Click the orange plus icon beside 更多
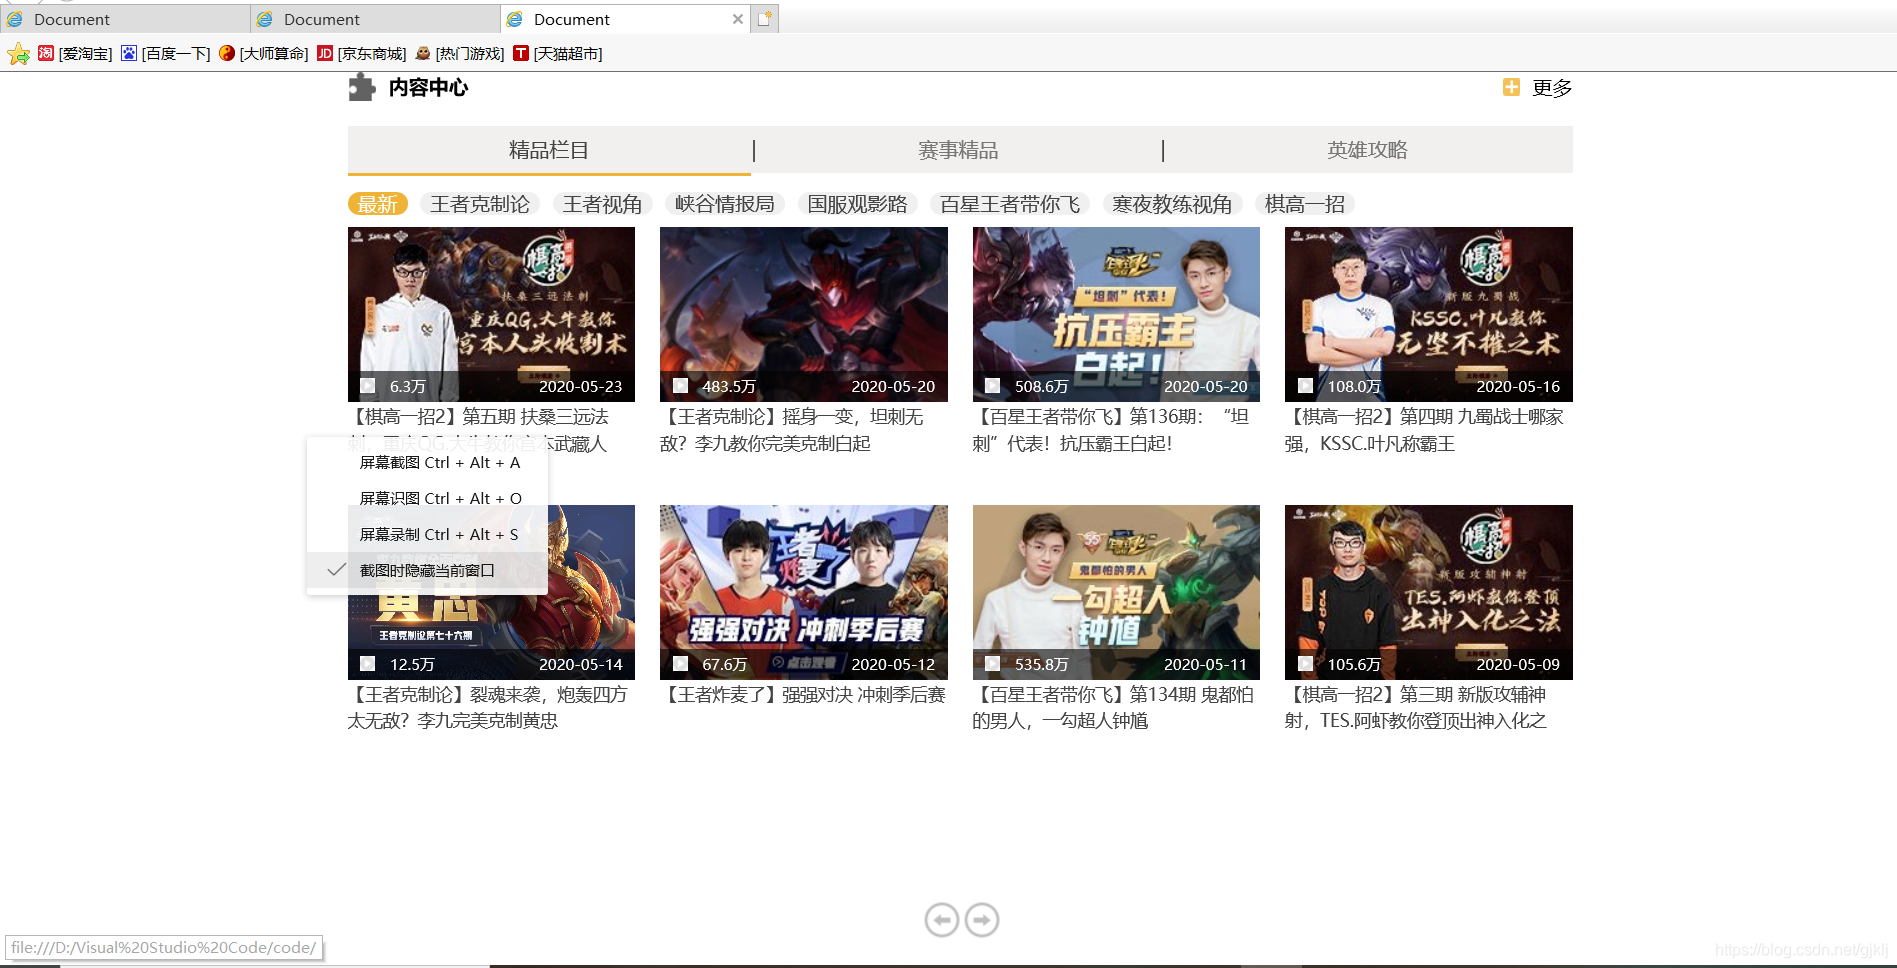1897x968 pixels. (x=1511, y=88)
